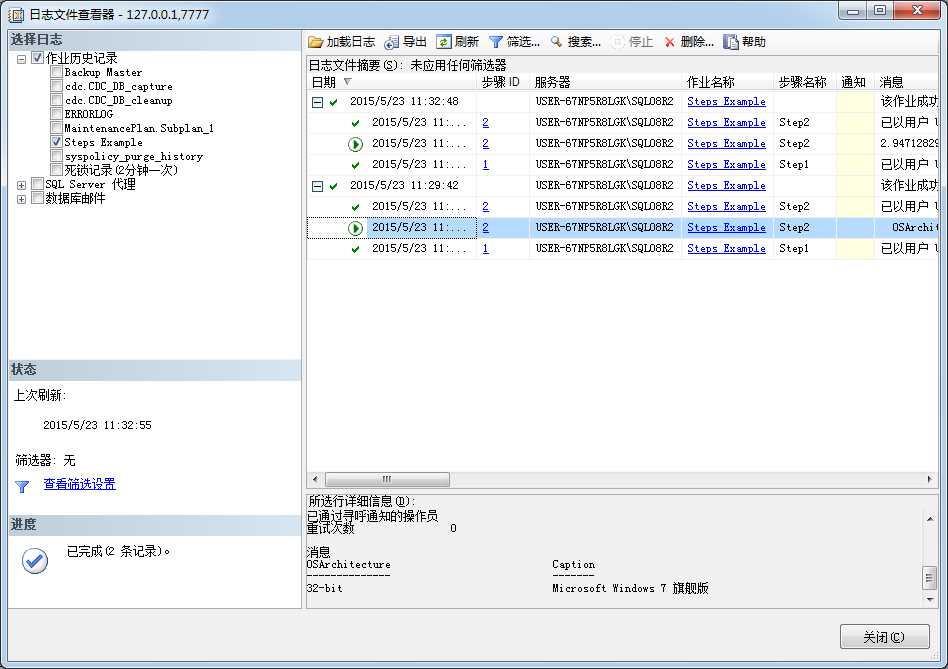Check the Backup Master log checkbox
This screenshot has height=669, width=948.
click(56, 72)
